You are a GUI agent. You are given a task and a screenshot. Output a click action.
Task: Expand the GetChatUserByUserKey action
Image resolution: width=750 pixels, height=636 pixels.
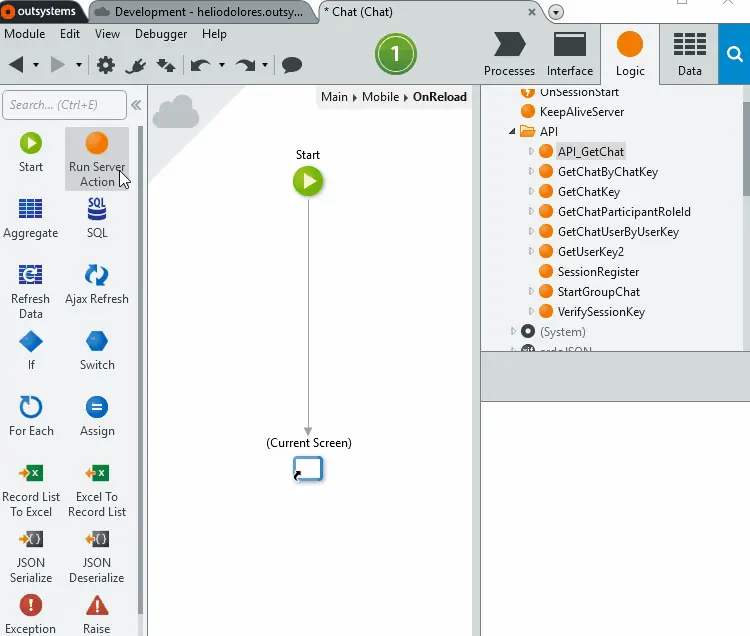(x=531, y=231)
